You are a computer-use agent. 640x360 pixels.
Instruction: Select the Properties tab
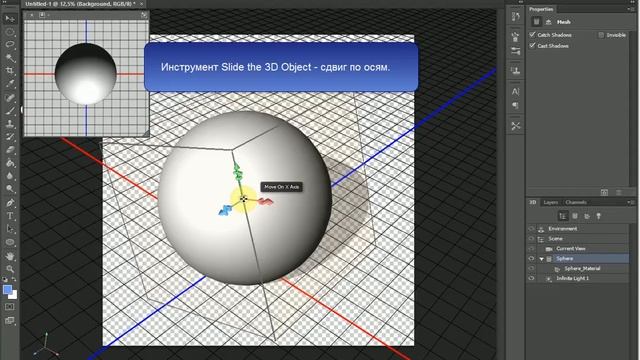point(541,9)
